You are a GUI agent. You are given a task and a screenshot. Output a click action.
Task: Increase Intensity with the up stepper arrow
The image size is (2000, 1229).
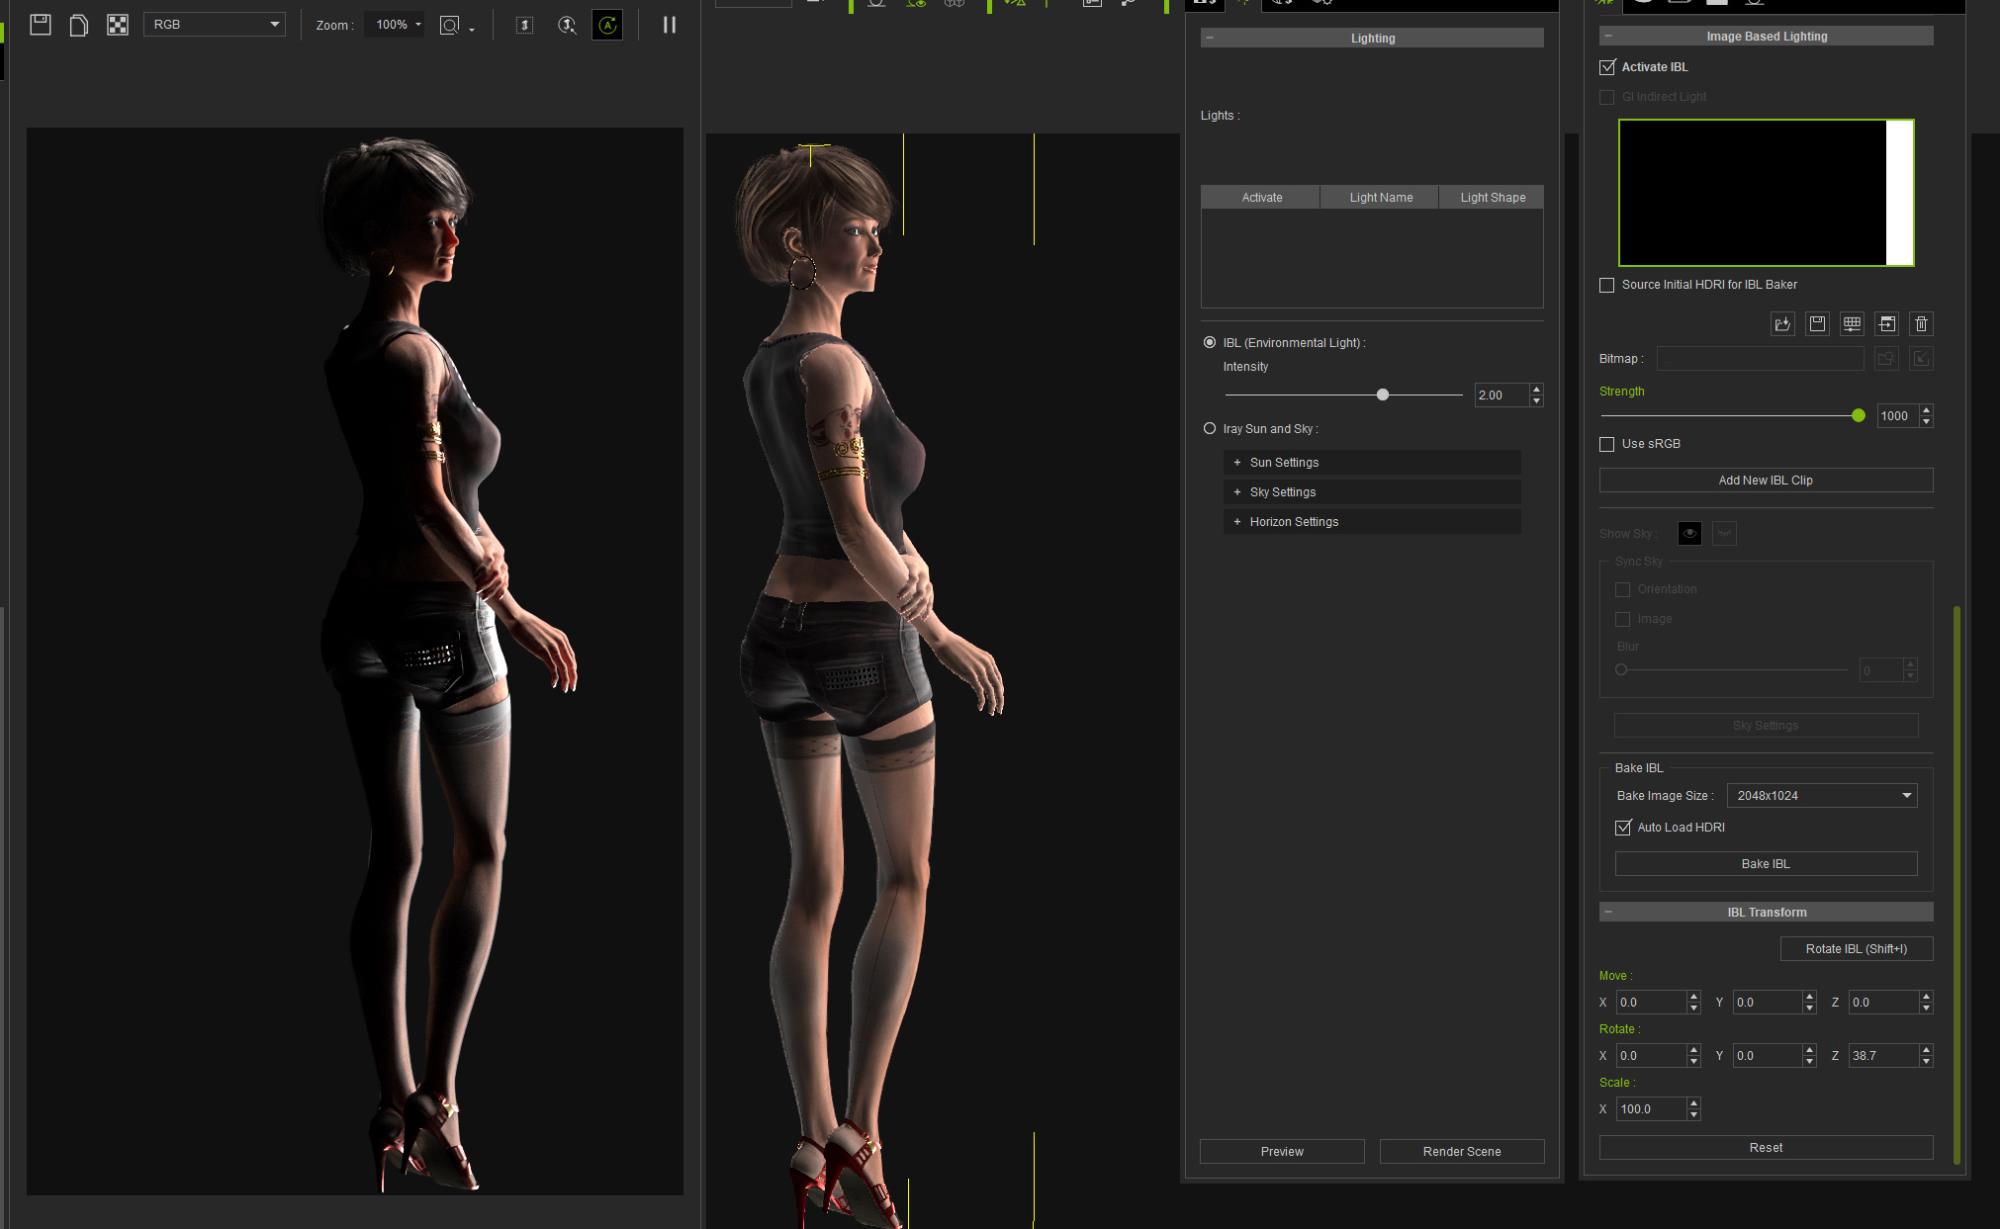[x=1537, y=389]
